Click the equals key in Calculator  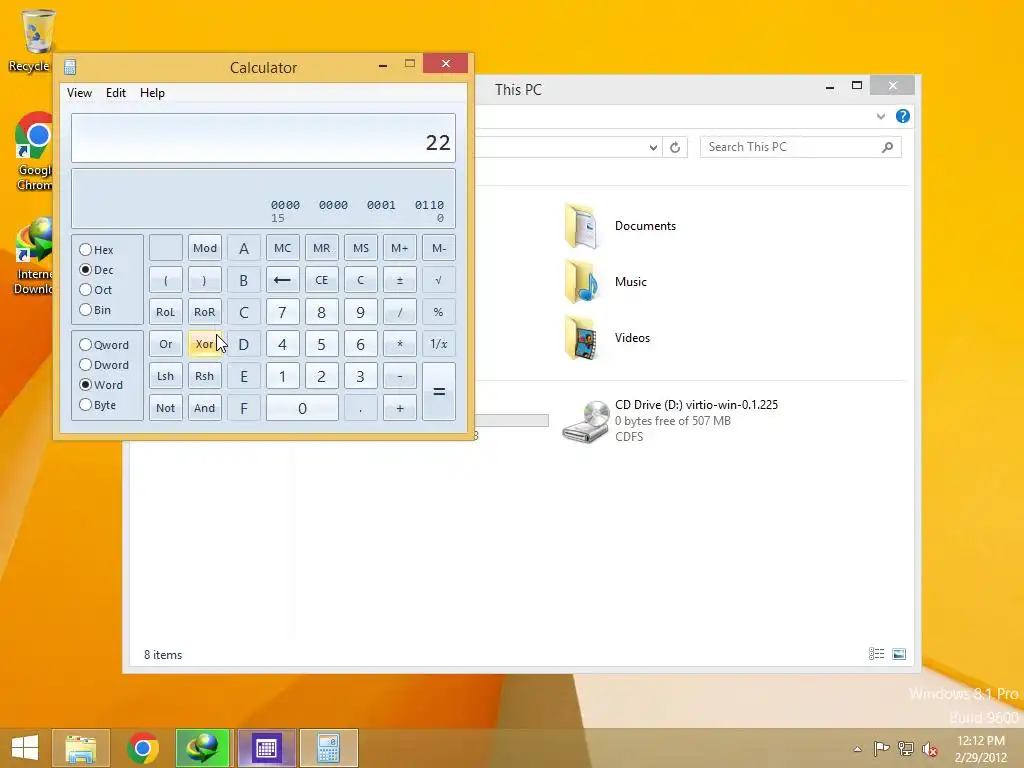438,392
